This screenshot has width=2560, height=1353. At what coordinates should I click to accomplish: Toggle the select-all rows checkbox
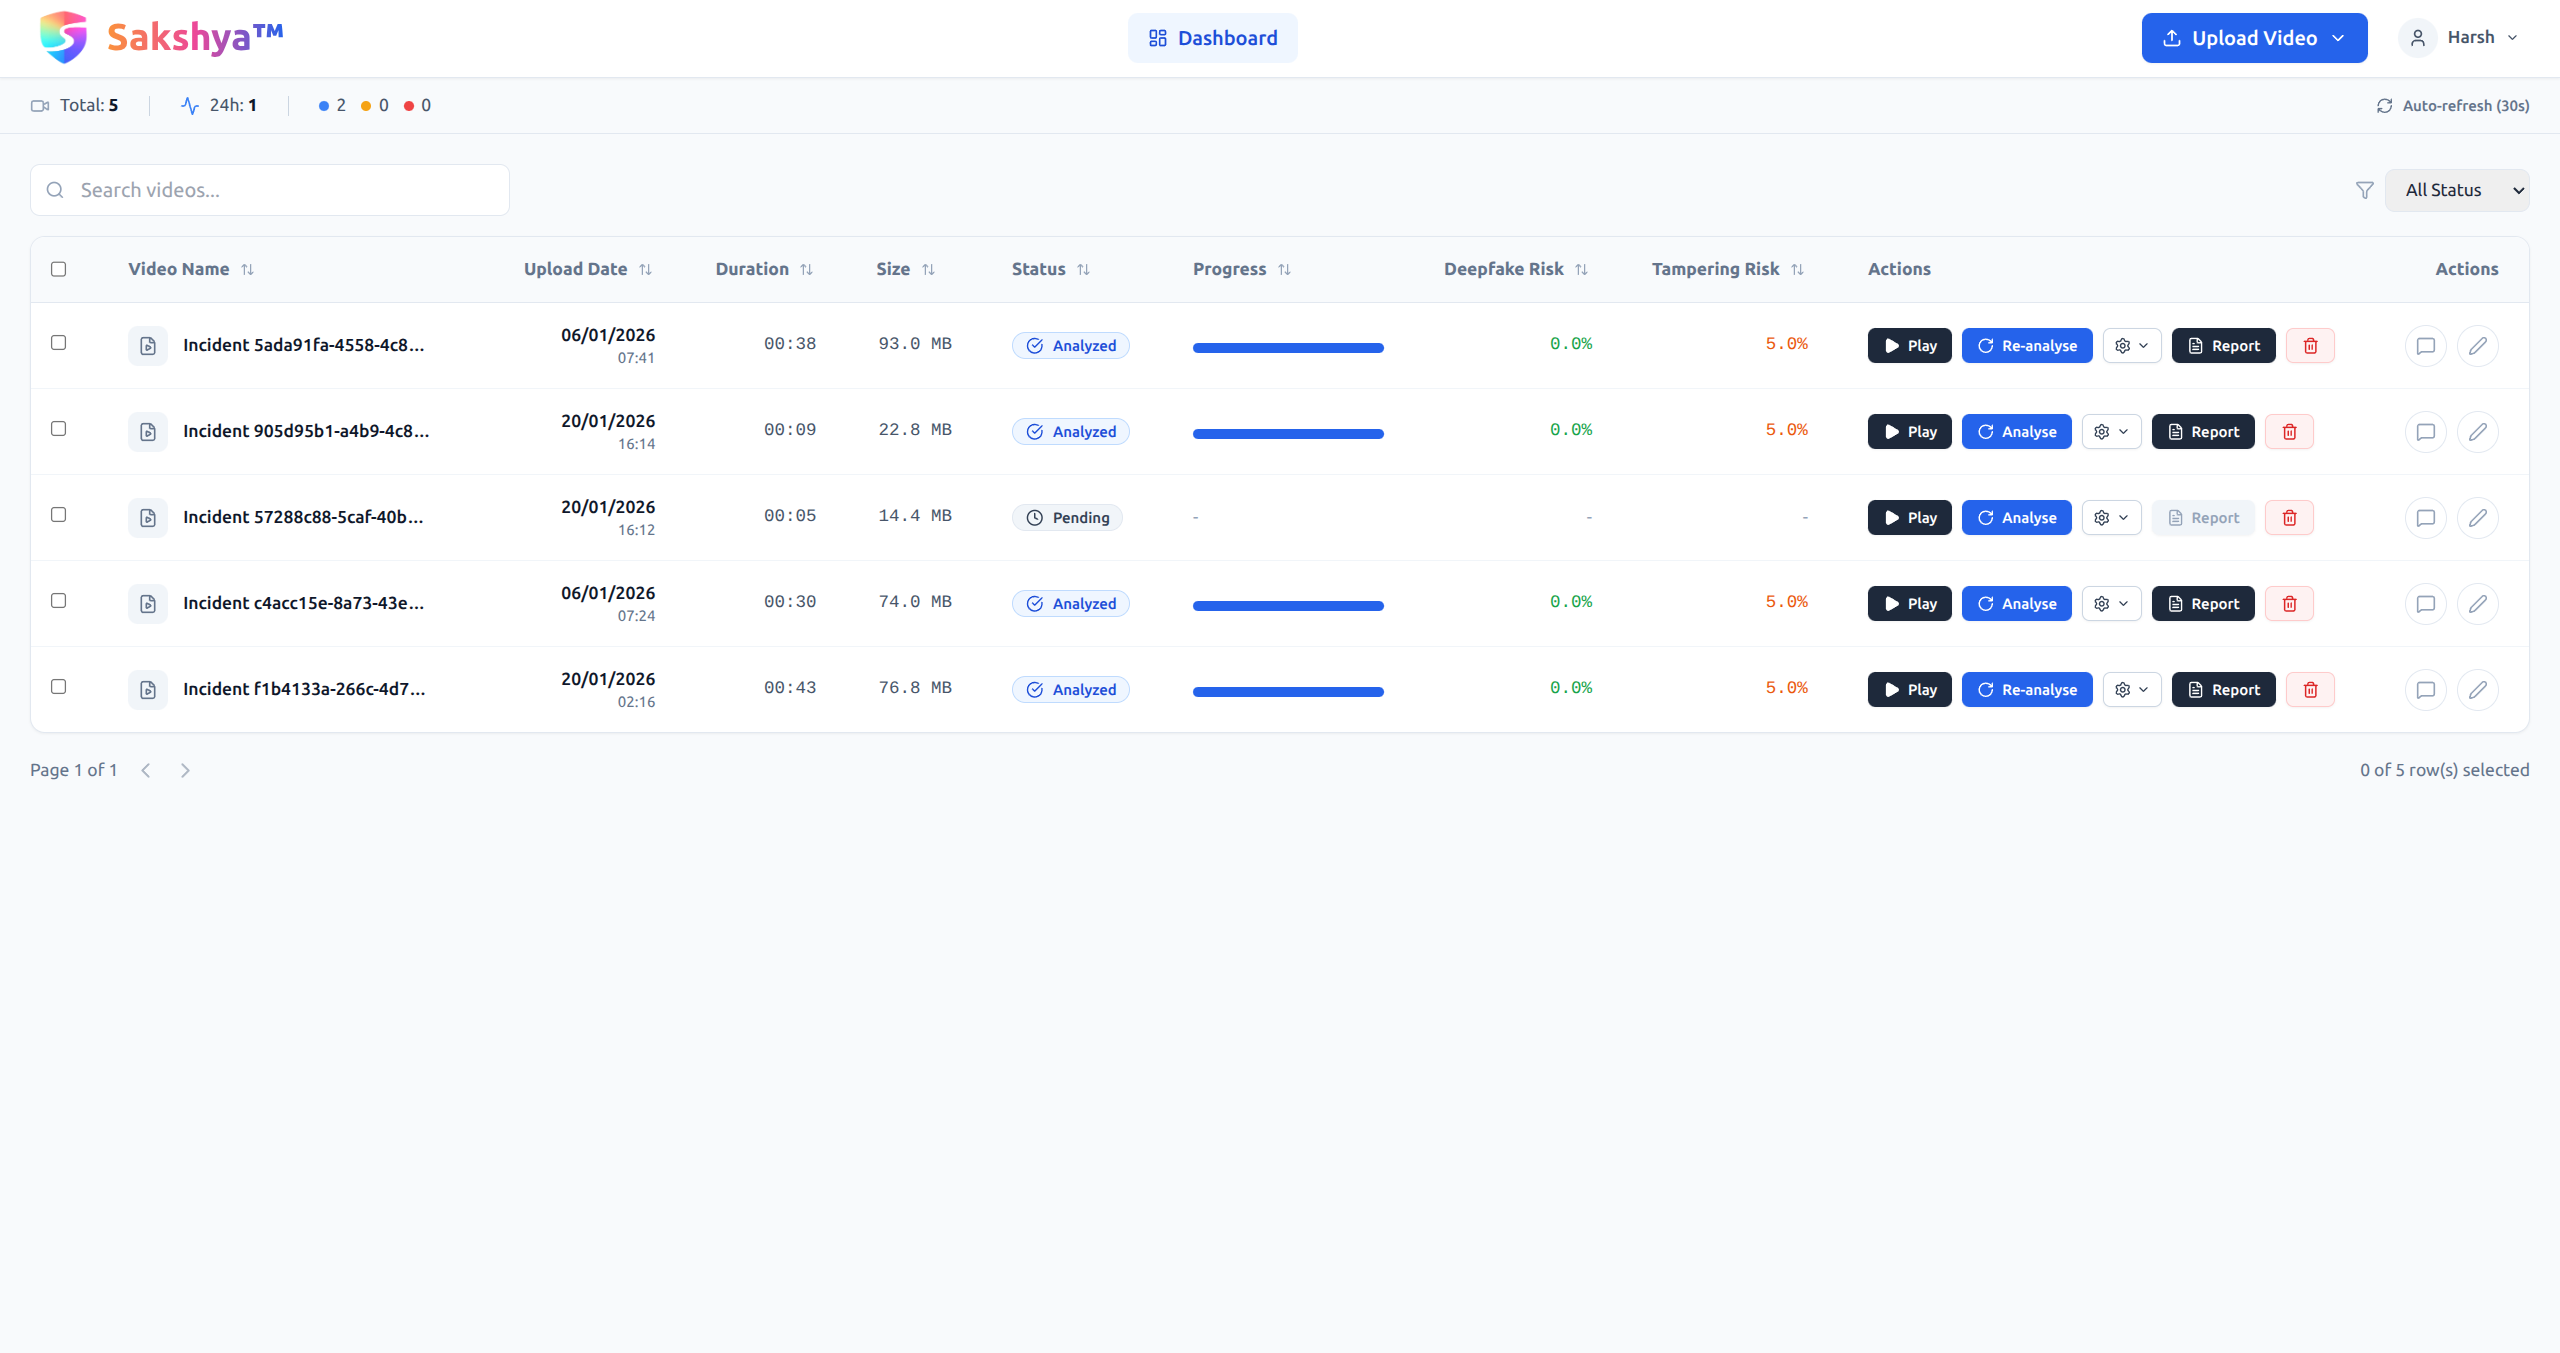pos(59,269)
